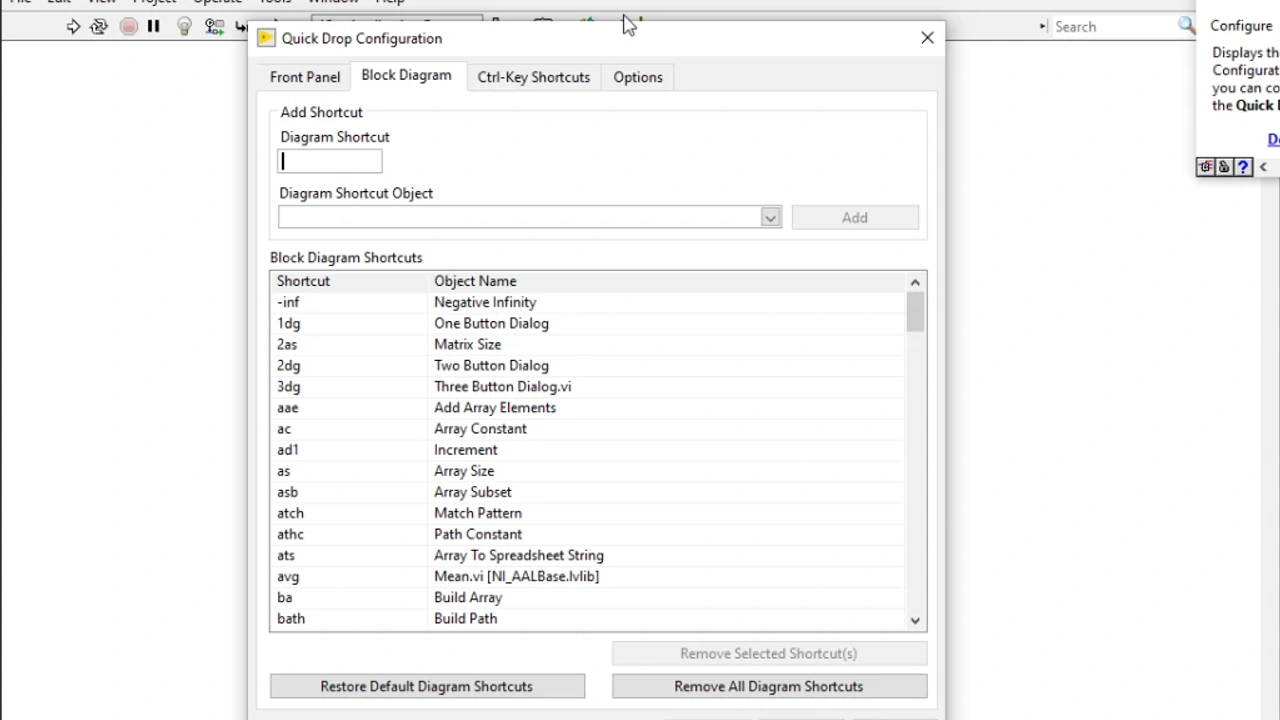Select the Build Array row
Viewport: 1280px width, 720px height.
[x=588, y=597]
